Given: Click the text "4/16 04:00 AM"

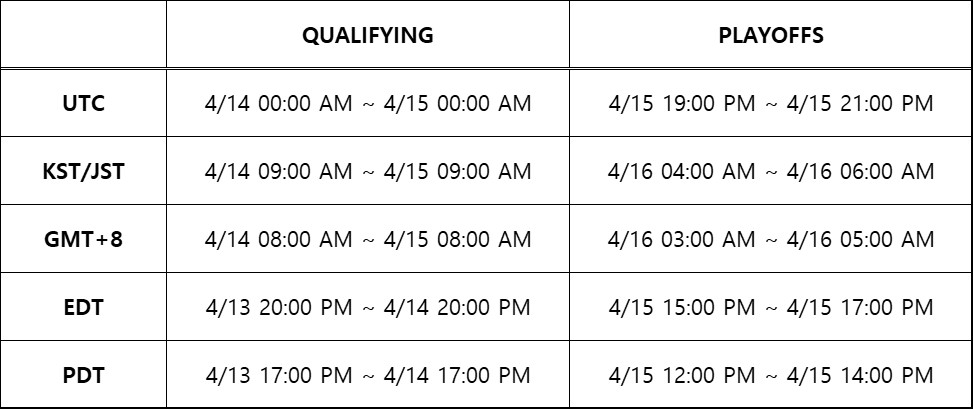Looking at the screenshot, I should pos(681,171).
